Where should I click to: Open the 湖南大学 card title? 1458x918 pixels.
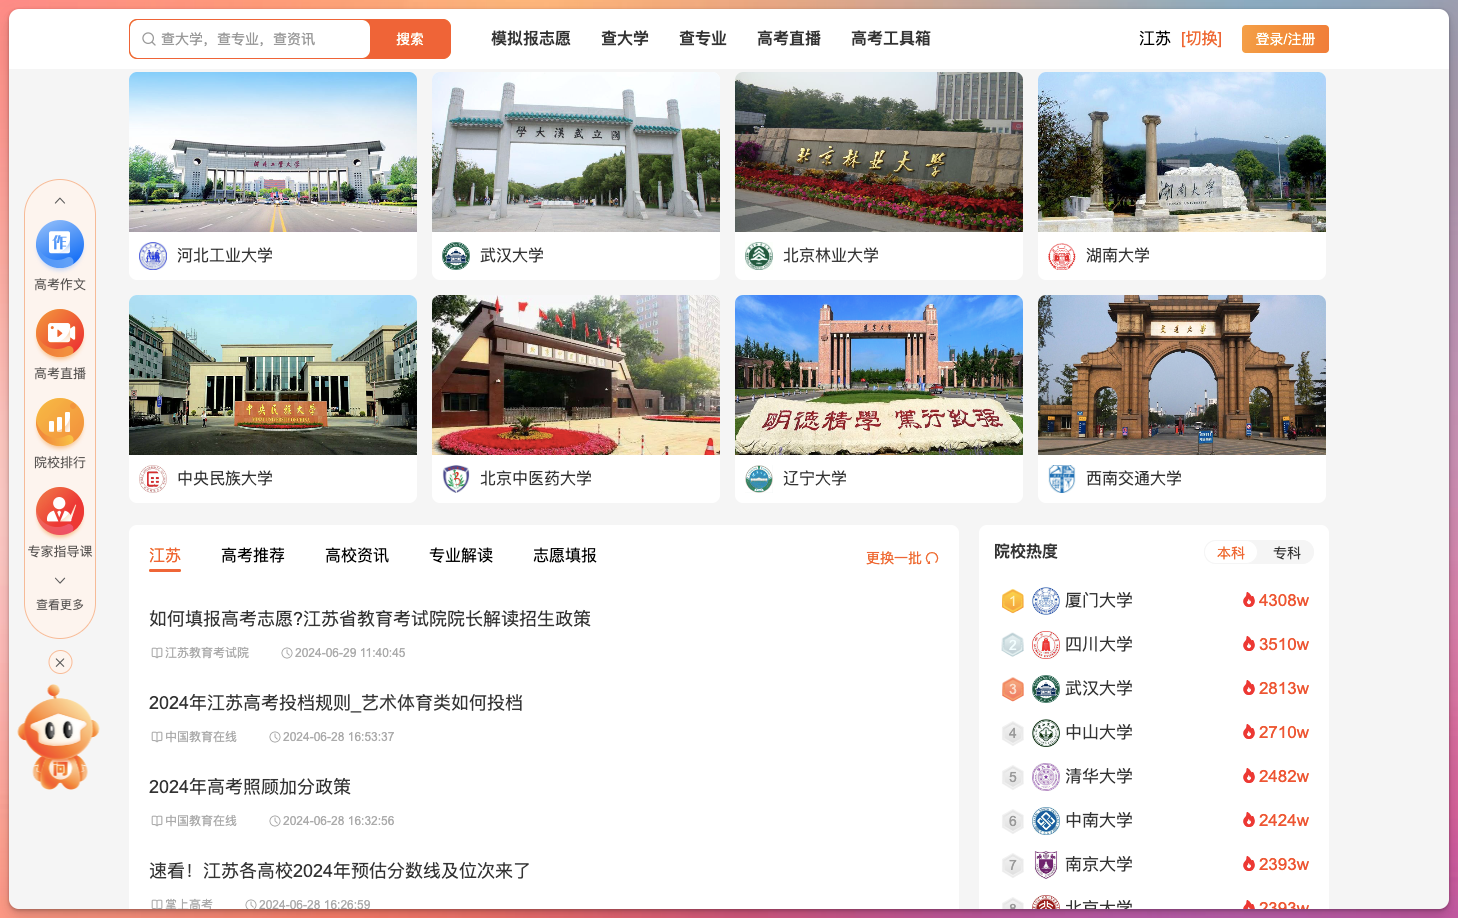(1118, 256)
